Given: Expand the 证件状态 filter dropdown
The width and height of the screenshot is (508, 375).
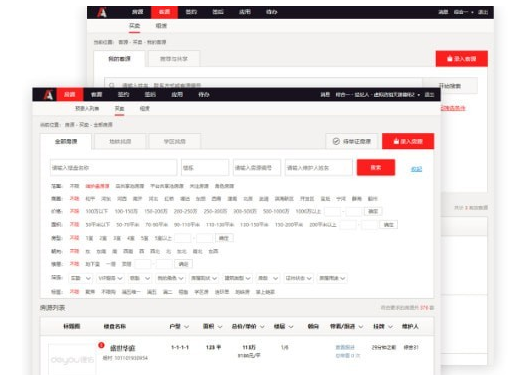Looking at the screenshot, I should point(298,278).
